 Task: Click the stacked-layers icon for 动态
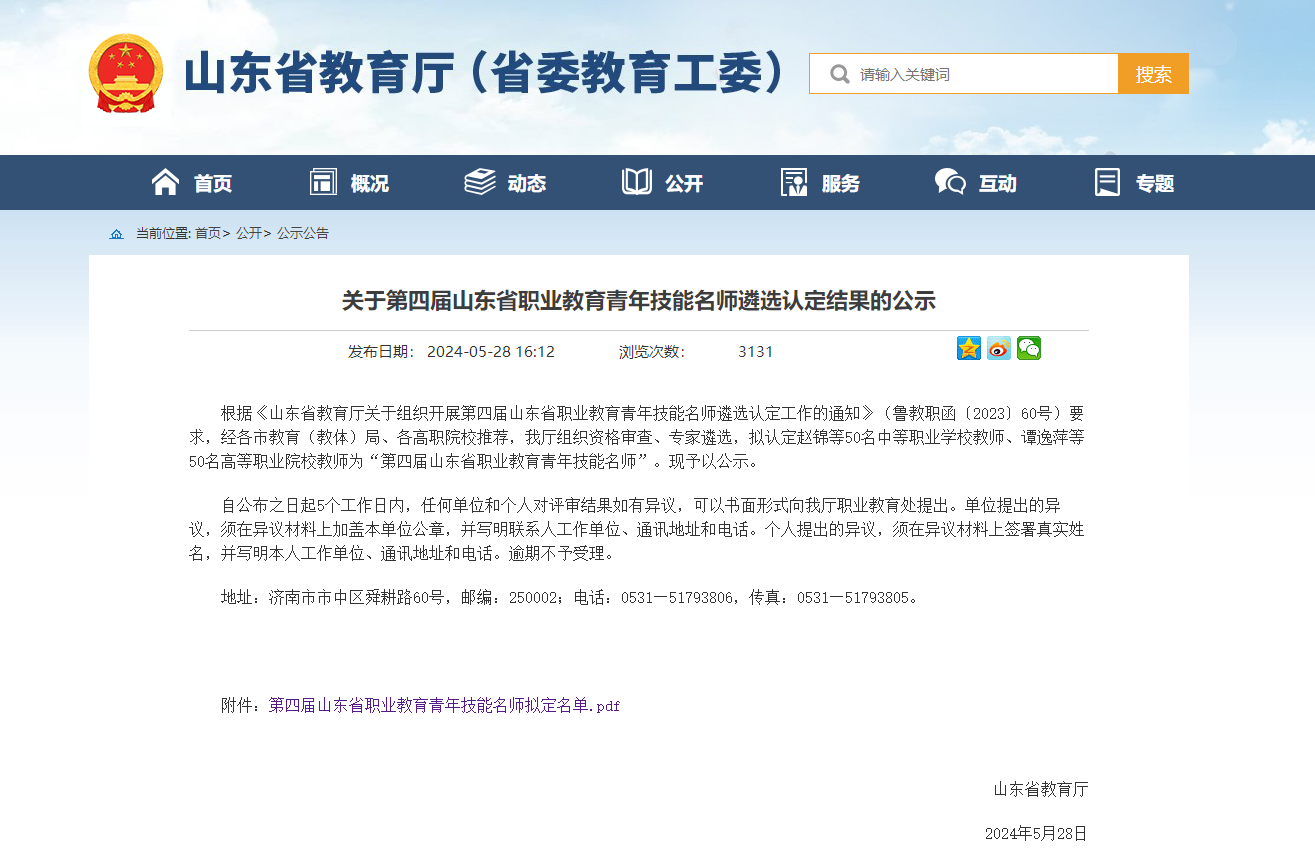pyautogui.click(x=480, y=182)
